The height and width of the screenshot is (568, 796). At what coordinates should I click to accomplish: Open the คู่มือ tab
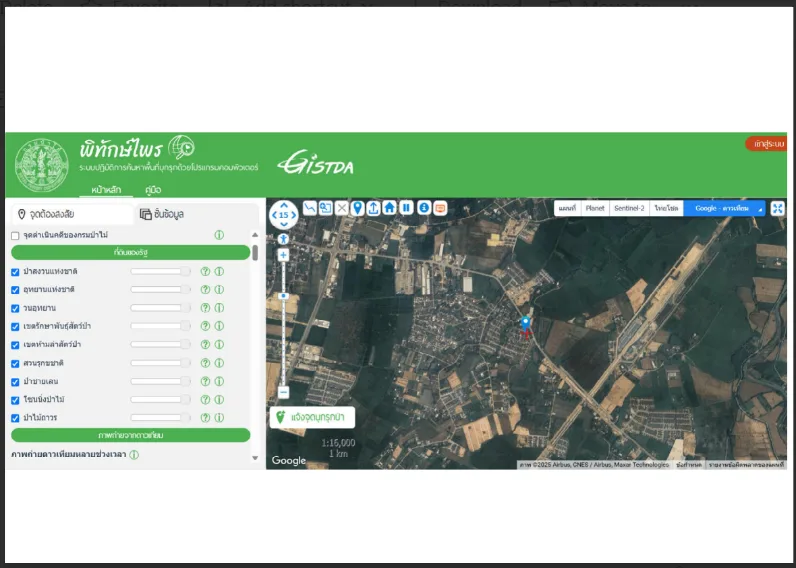point(153,190)
